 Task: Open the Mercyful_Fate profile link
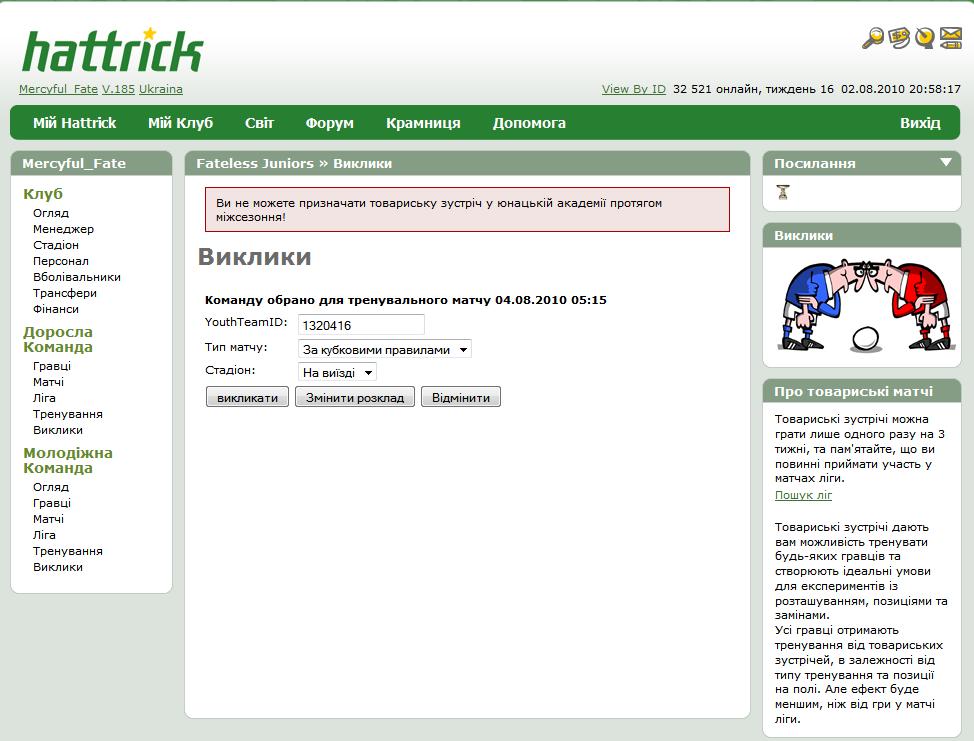pyautogui.click(x=58, y=89)
